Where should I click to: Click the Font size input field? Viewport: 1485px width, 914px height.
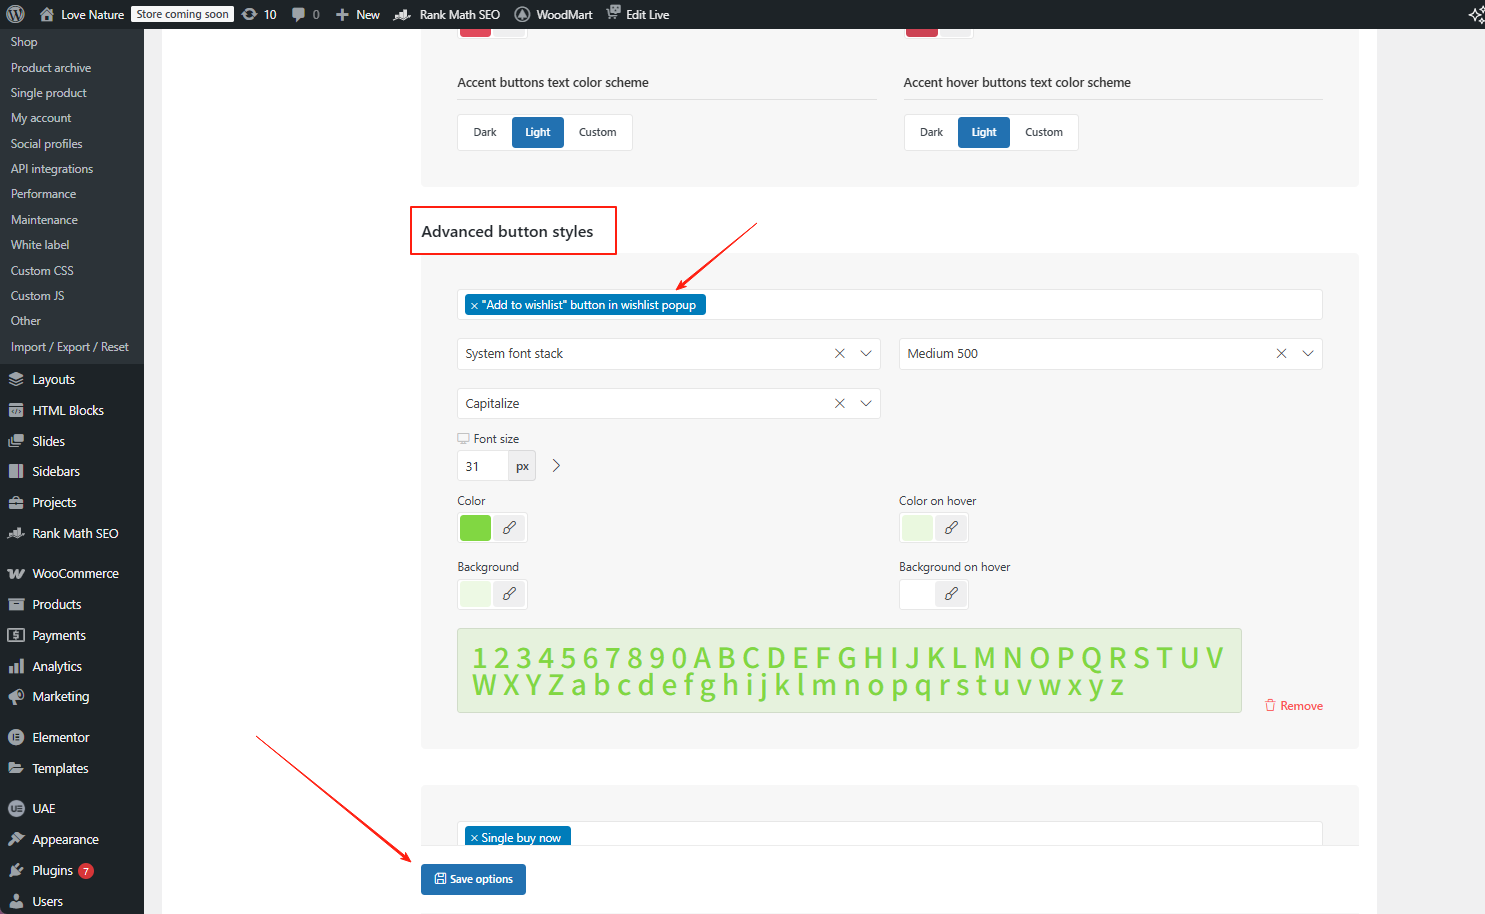[483, 466]
